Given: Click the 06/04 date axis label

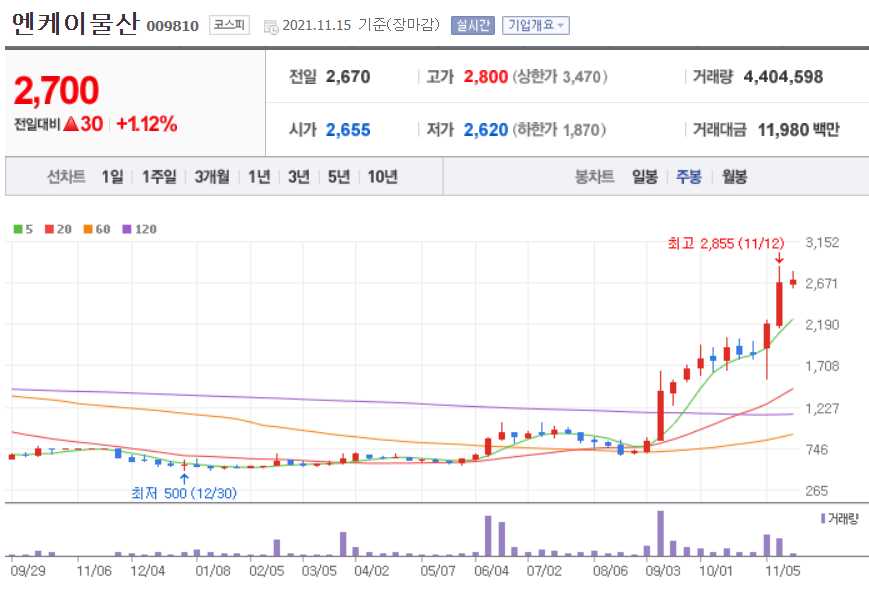Looking at the screenshot, I should click(491, 570).
